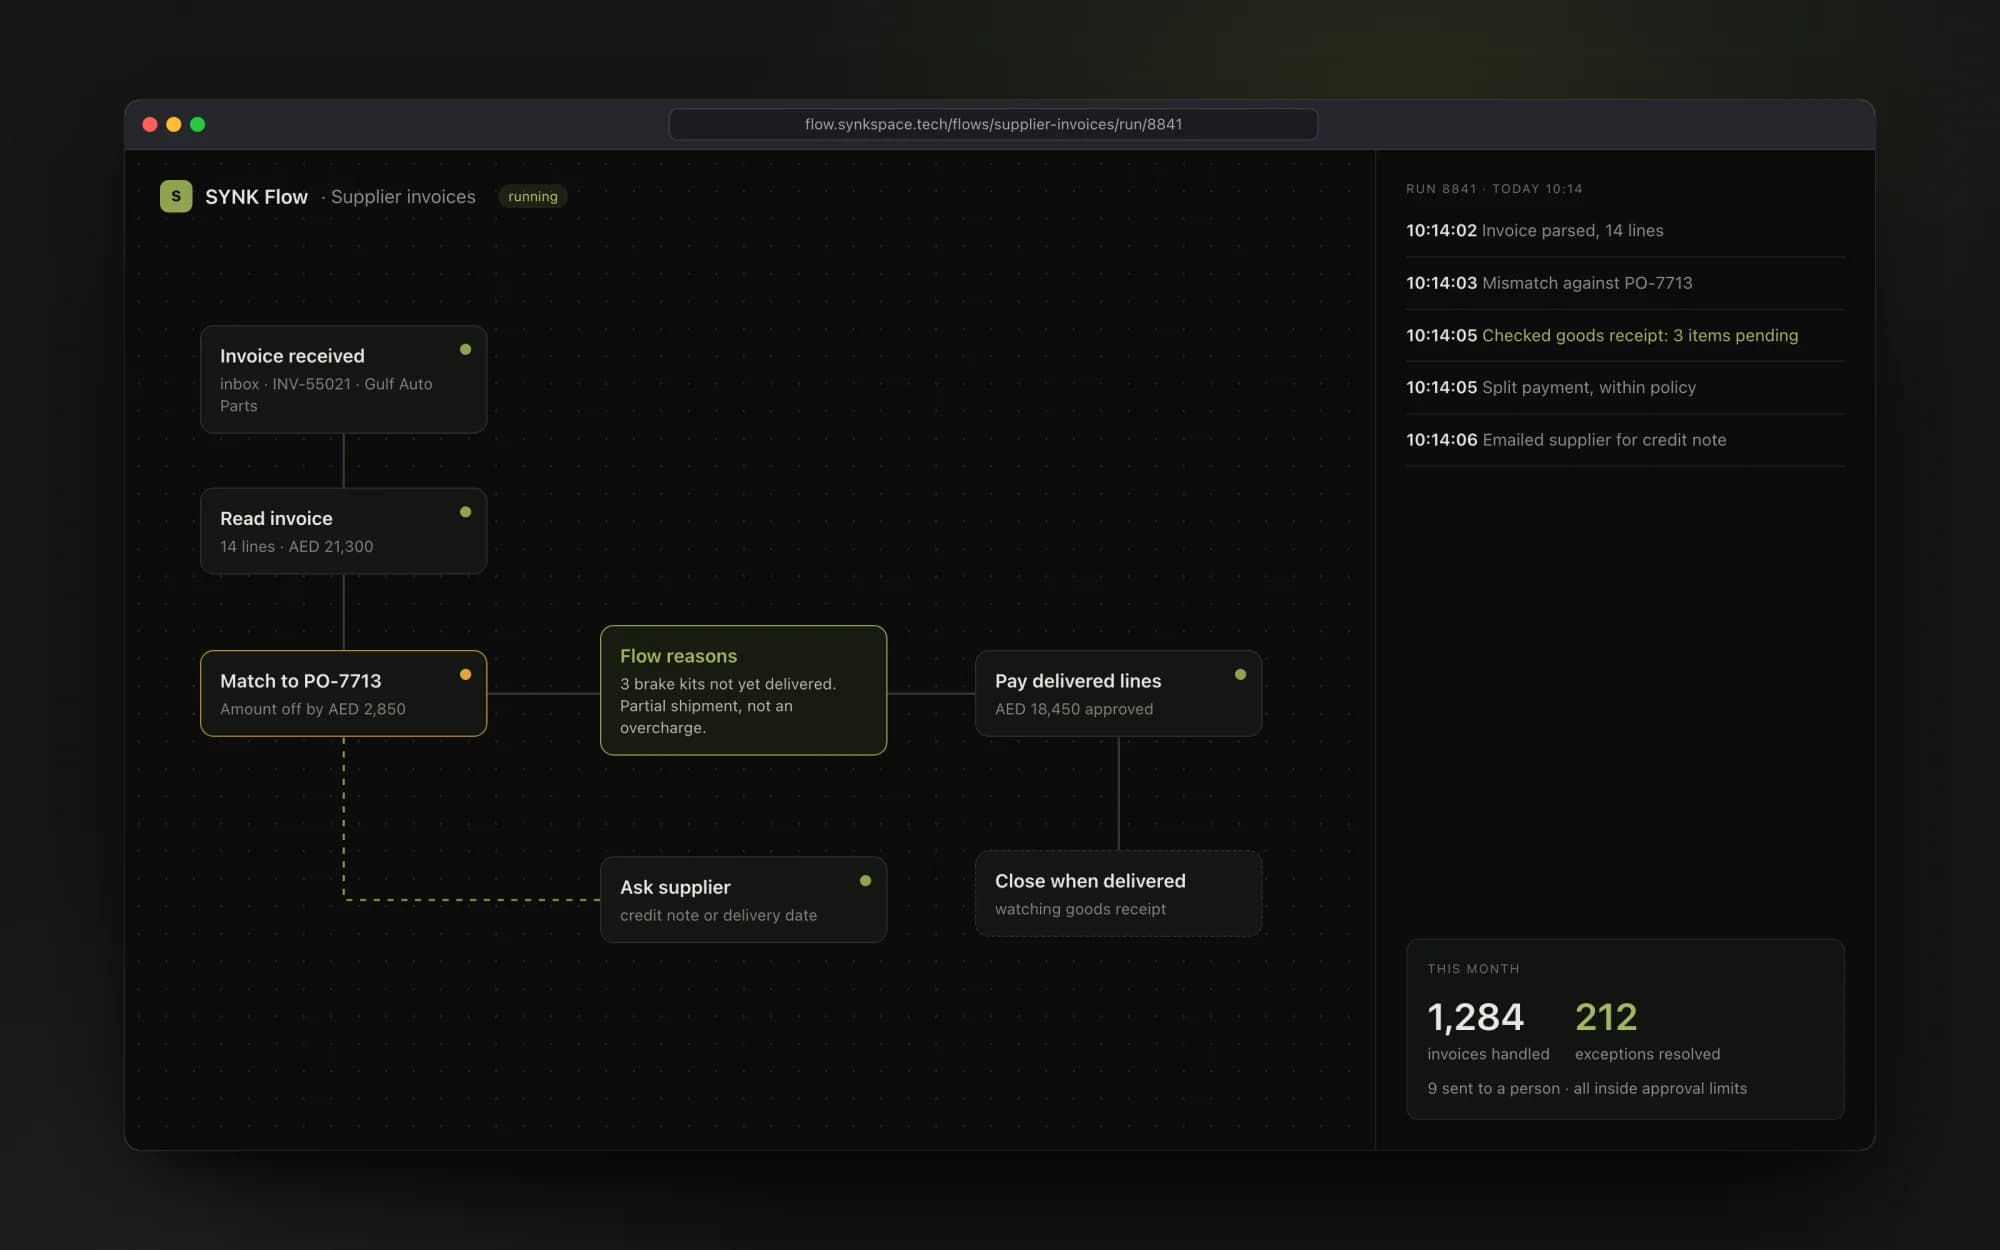Image resolution: width=2000 pixels, height=1250 pixels.
Task: Click the watching goods receipt text
Action: click(x=1080, y=909)
